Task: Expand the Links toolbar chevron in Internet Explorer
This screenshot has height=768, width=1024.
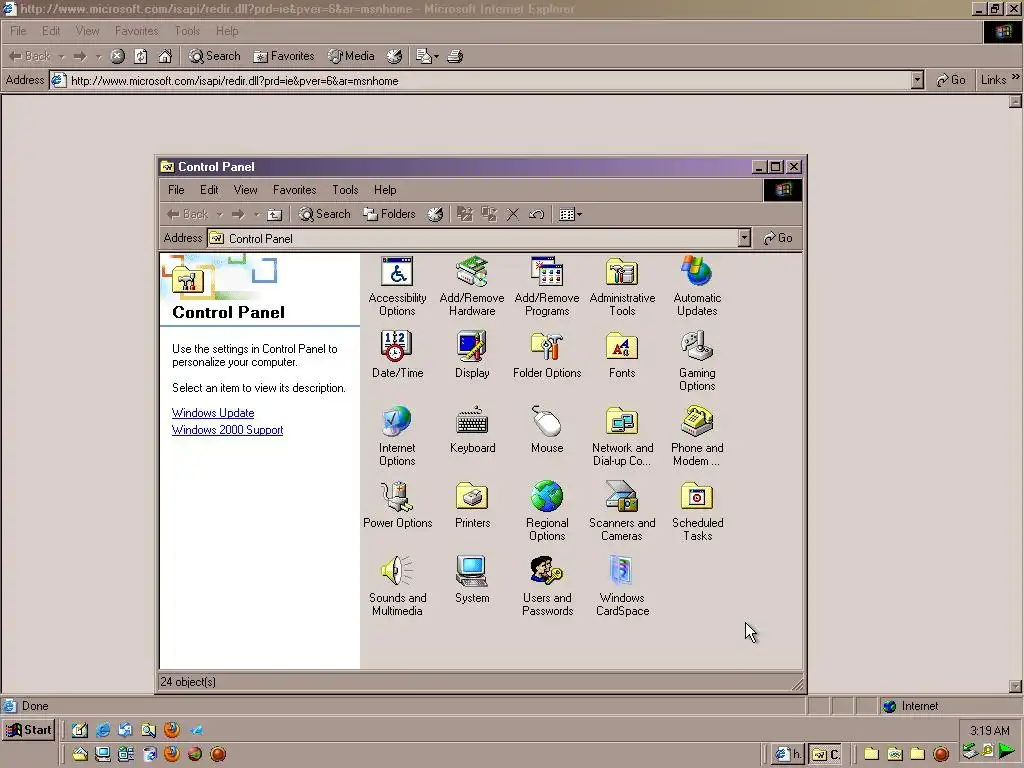Action: pos(1015,78)
